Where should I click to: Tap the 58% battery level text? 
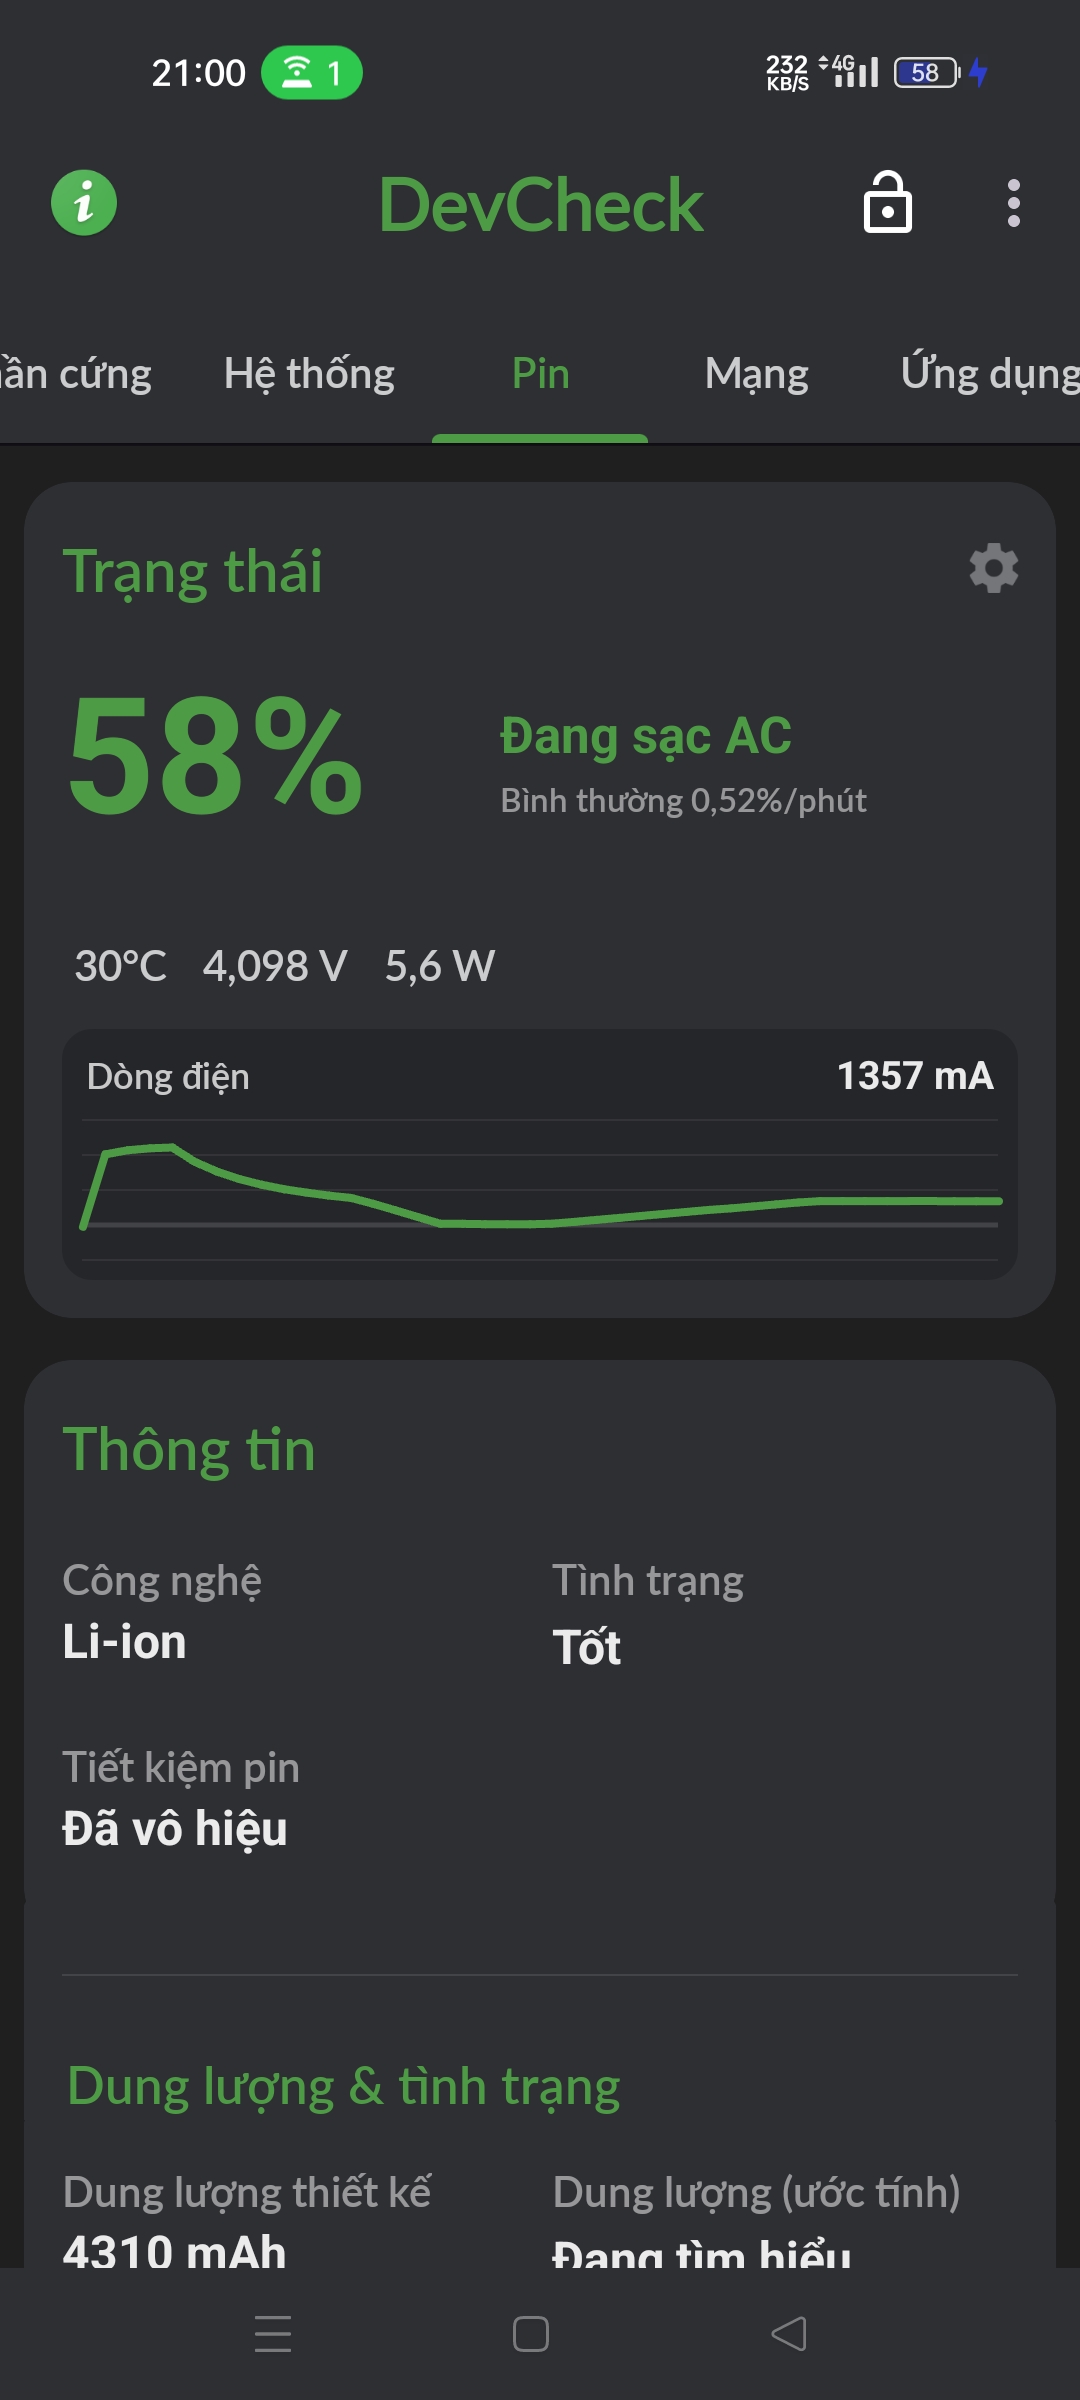[215, 757]
